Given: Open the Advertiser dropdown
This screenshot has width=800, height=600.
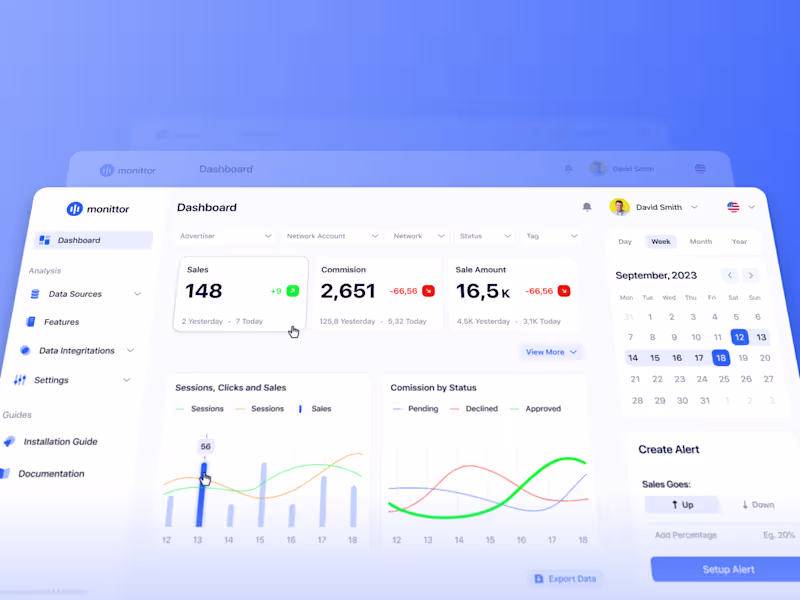Looking at the screenshot, I should [x=225, y=236].
